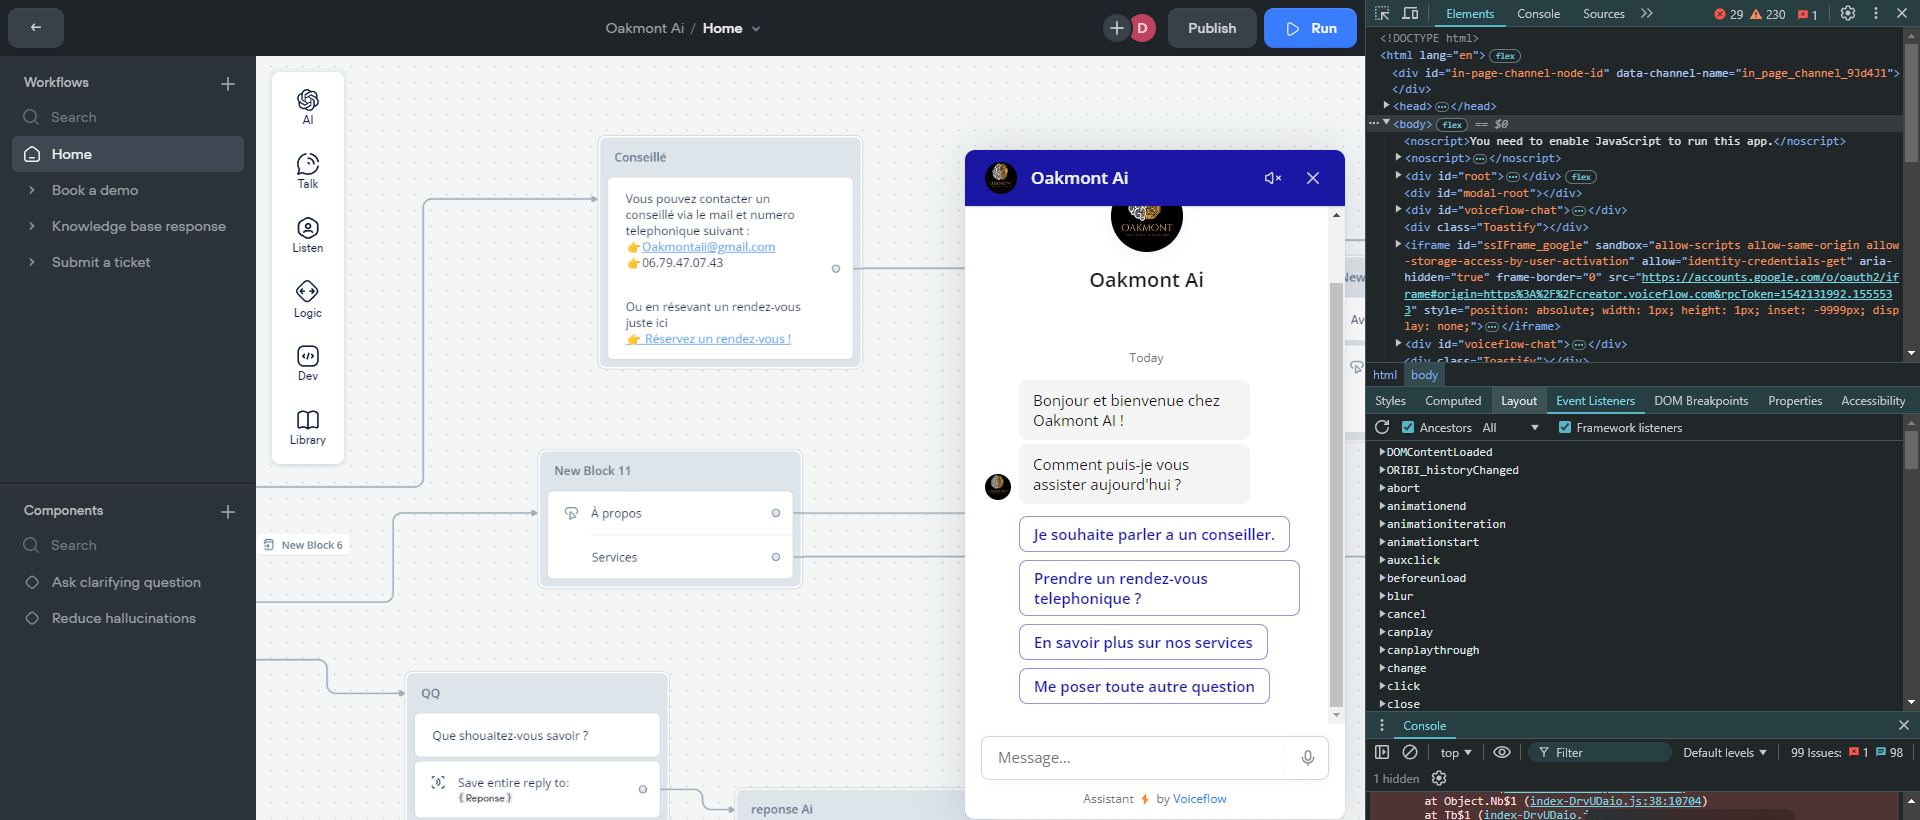Show more DevTools tabs with chevrons

(1647, 14)
